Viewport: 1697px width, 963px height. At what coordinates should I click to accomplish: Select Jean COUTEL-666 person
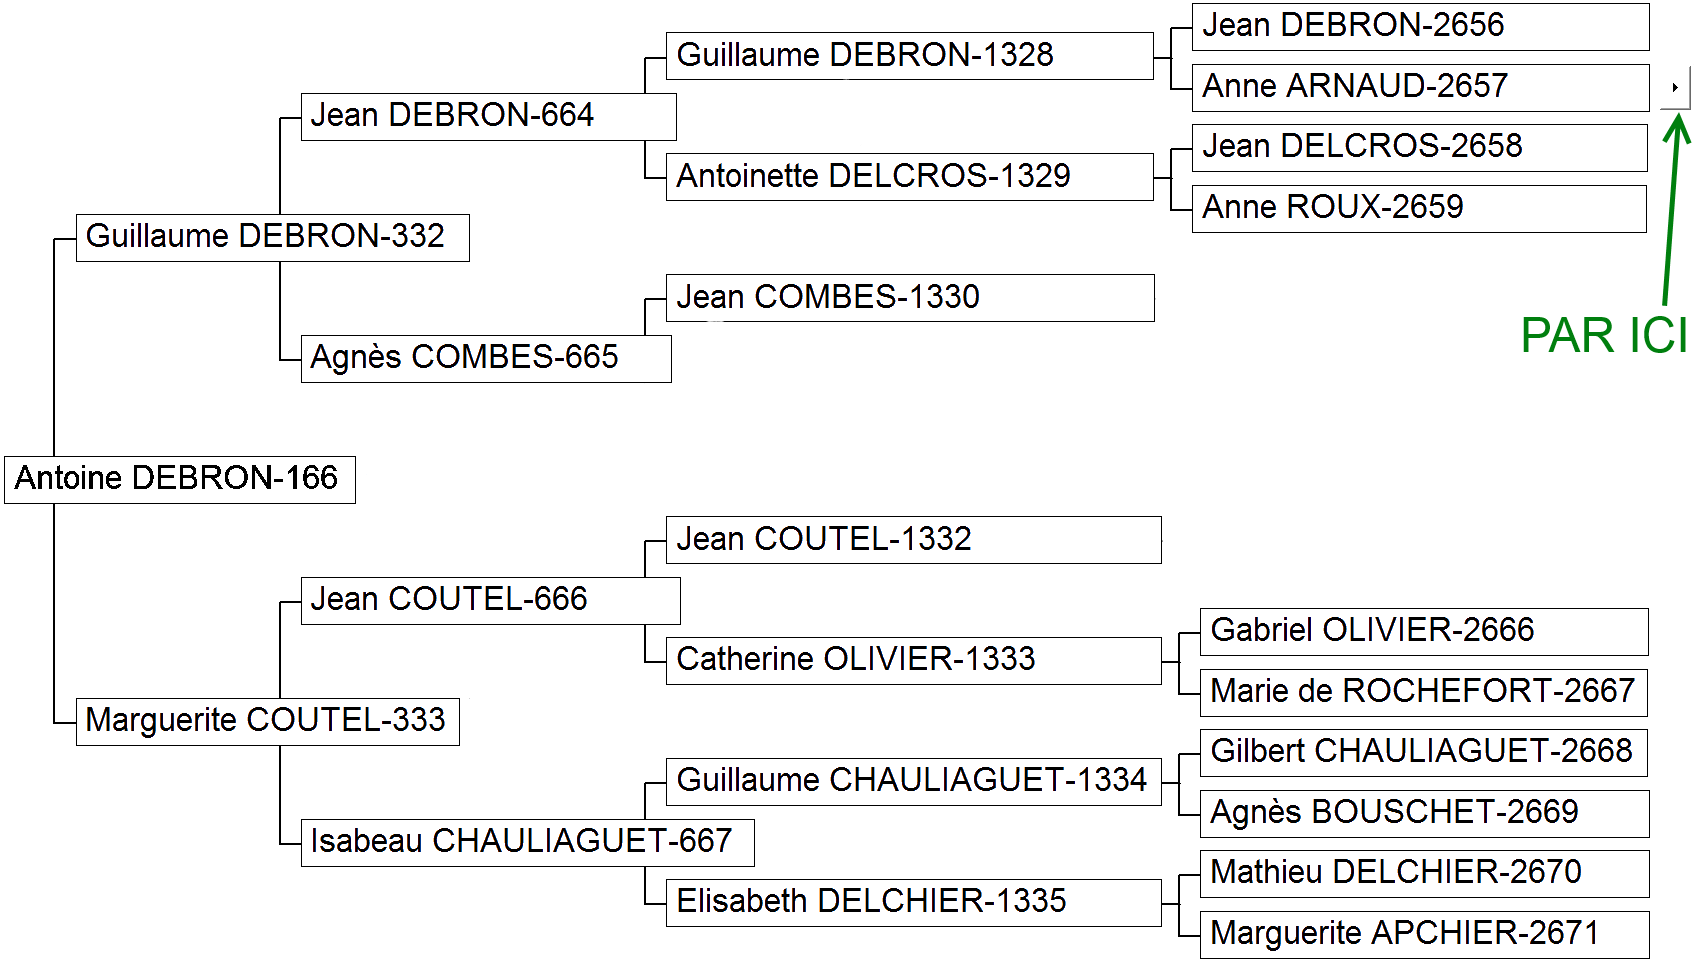click(491, 601)
